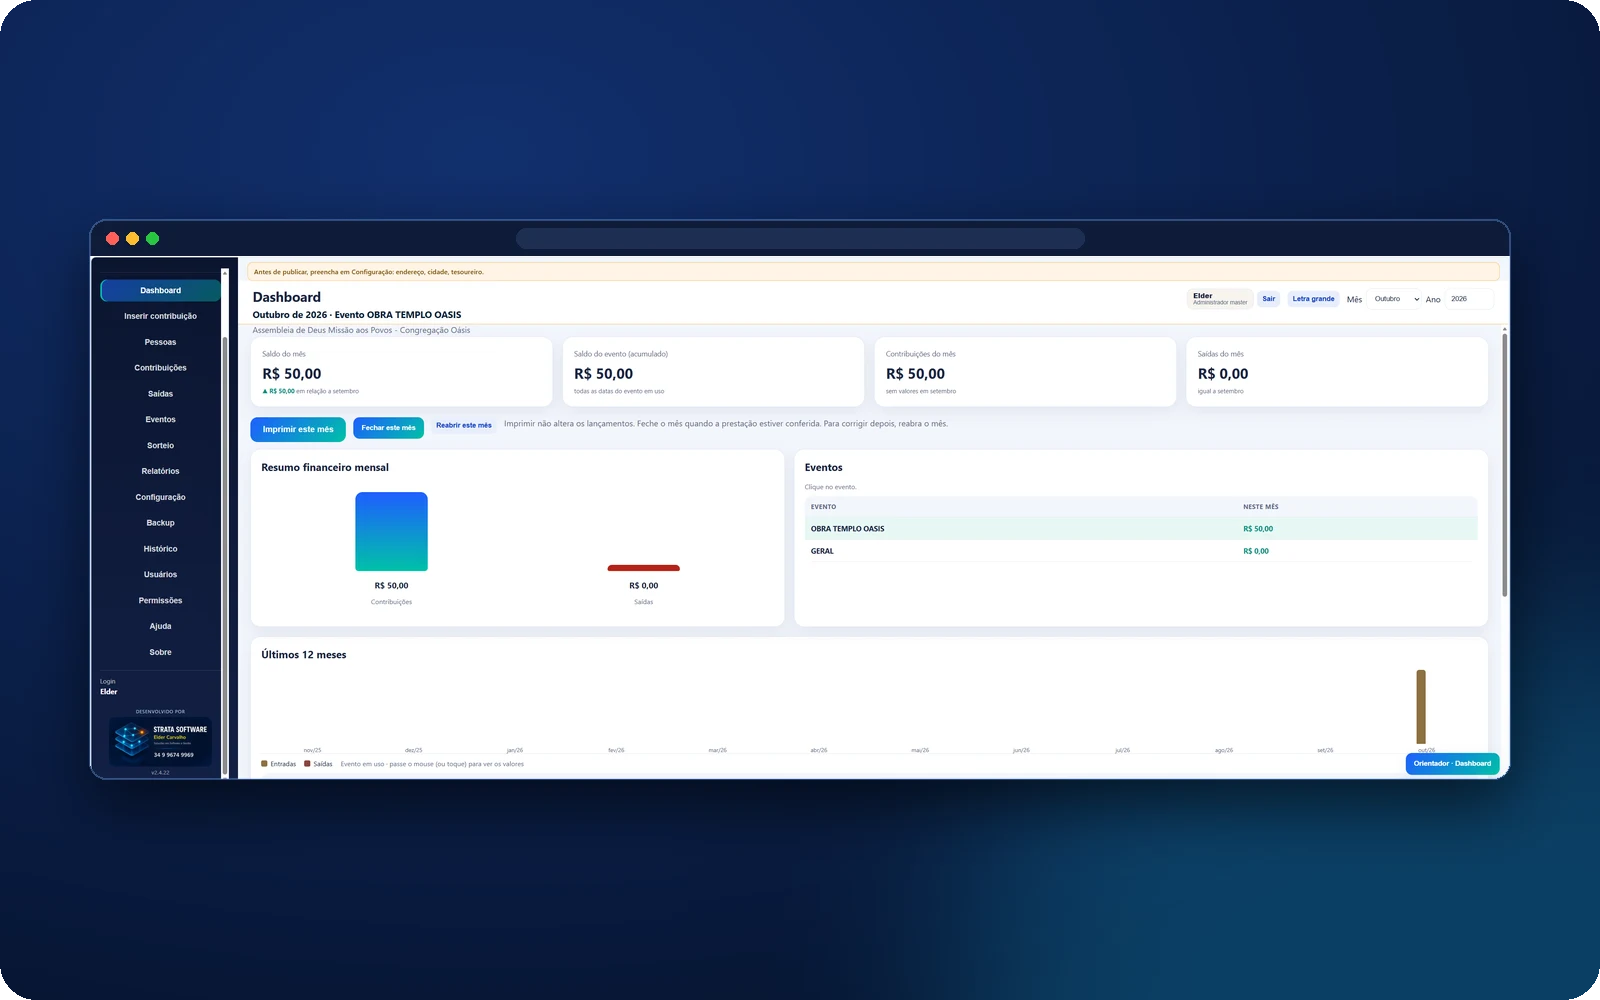1600x1000 pixels.
Task: Open the Mês dropdown showing Outubro
Action: (1395, 299)
